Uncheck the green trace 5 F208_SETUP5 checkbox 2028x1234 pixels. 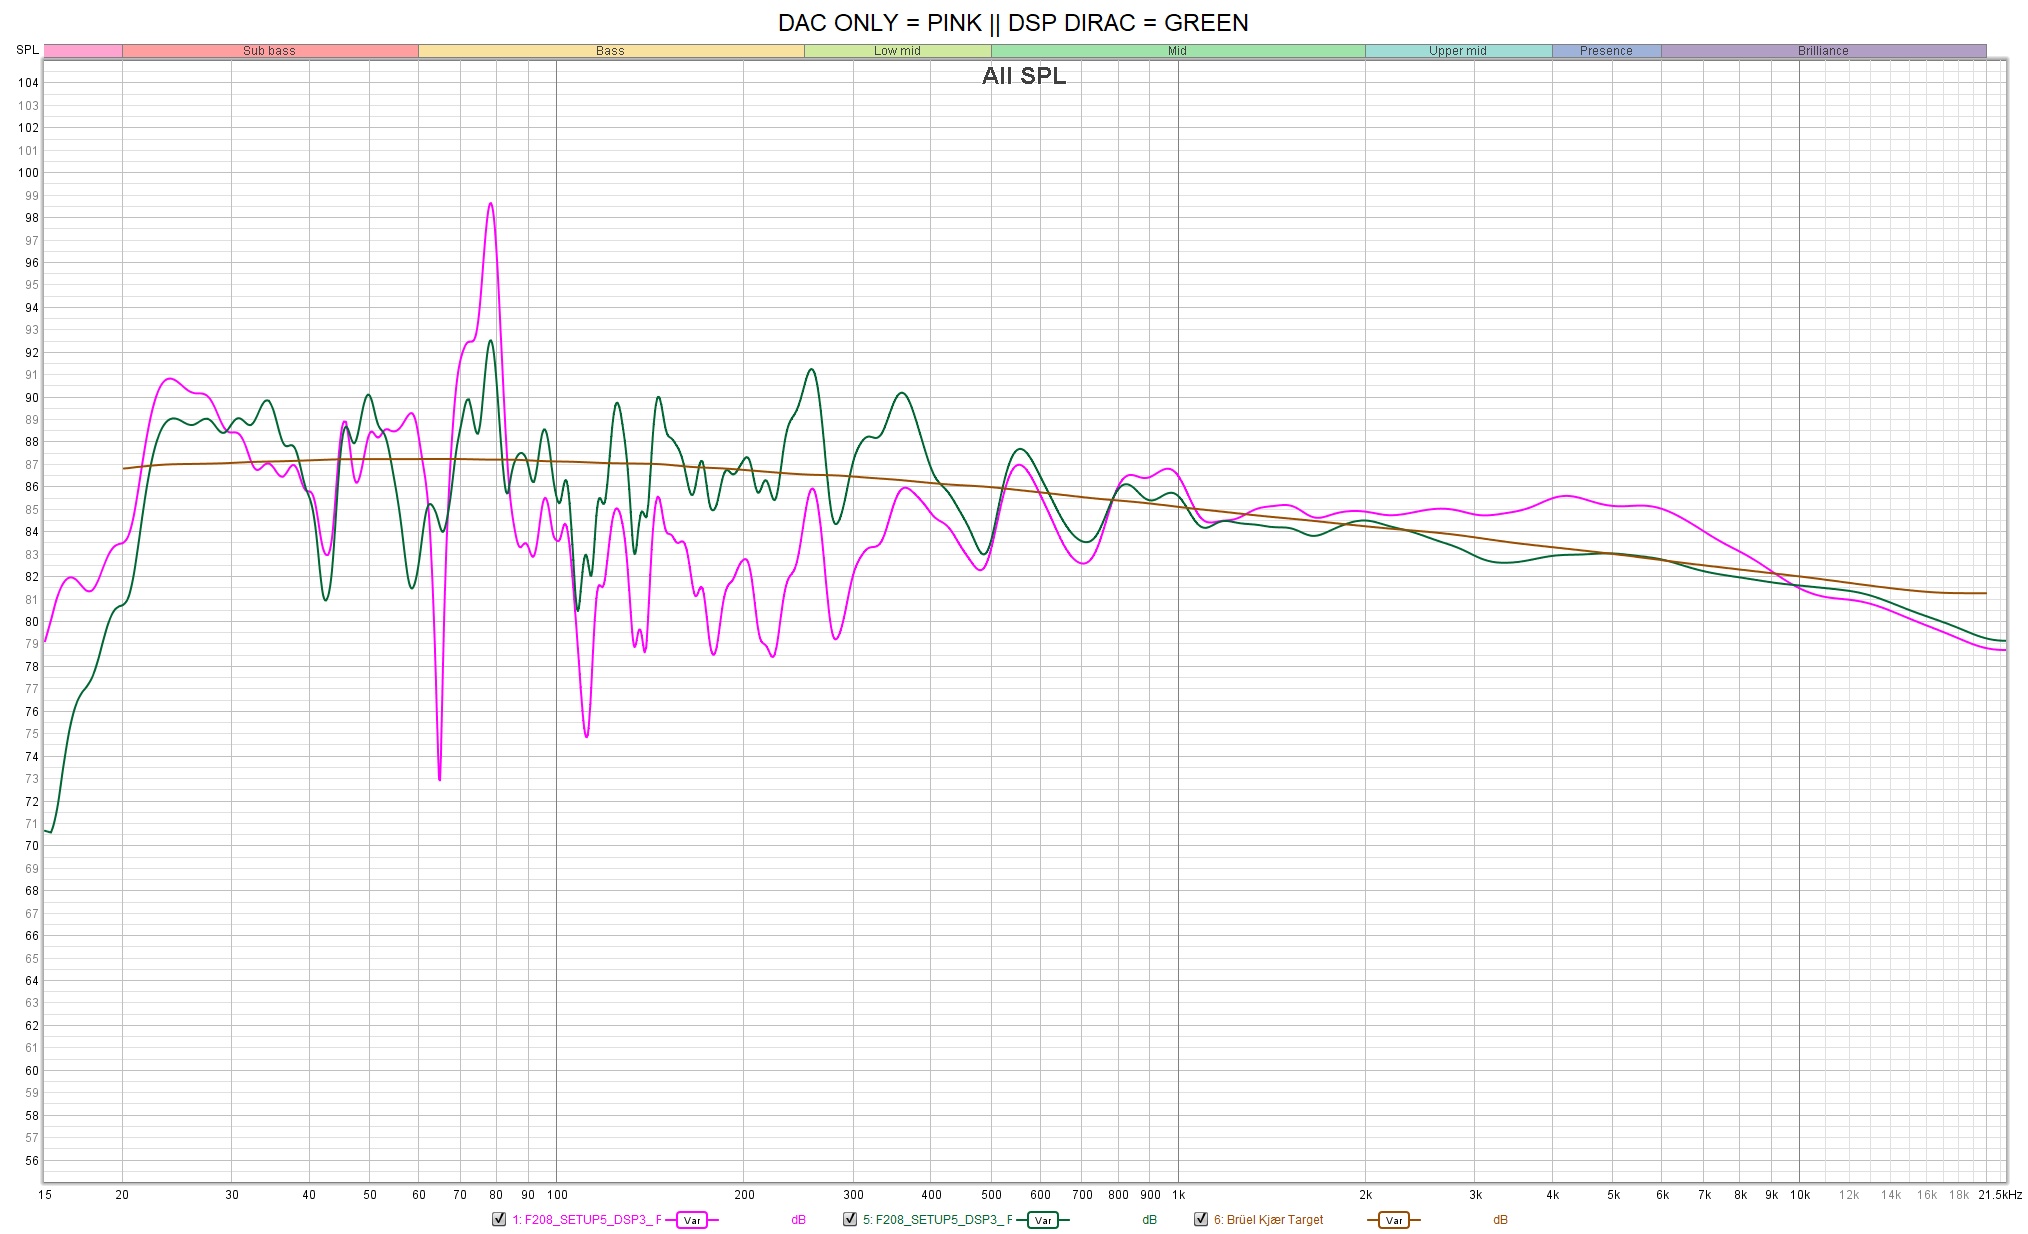pyautogui.click(x=850, y=1219)
